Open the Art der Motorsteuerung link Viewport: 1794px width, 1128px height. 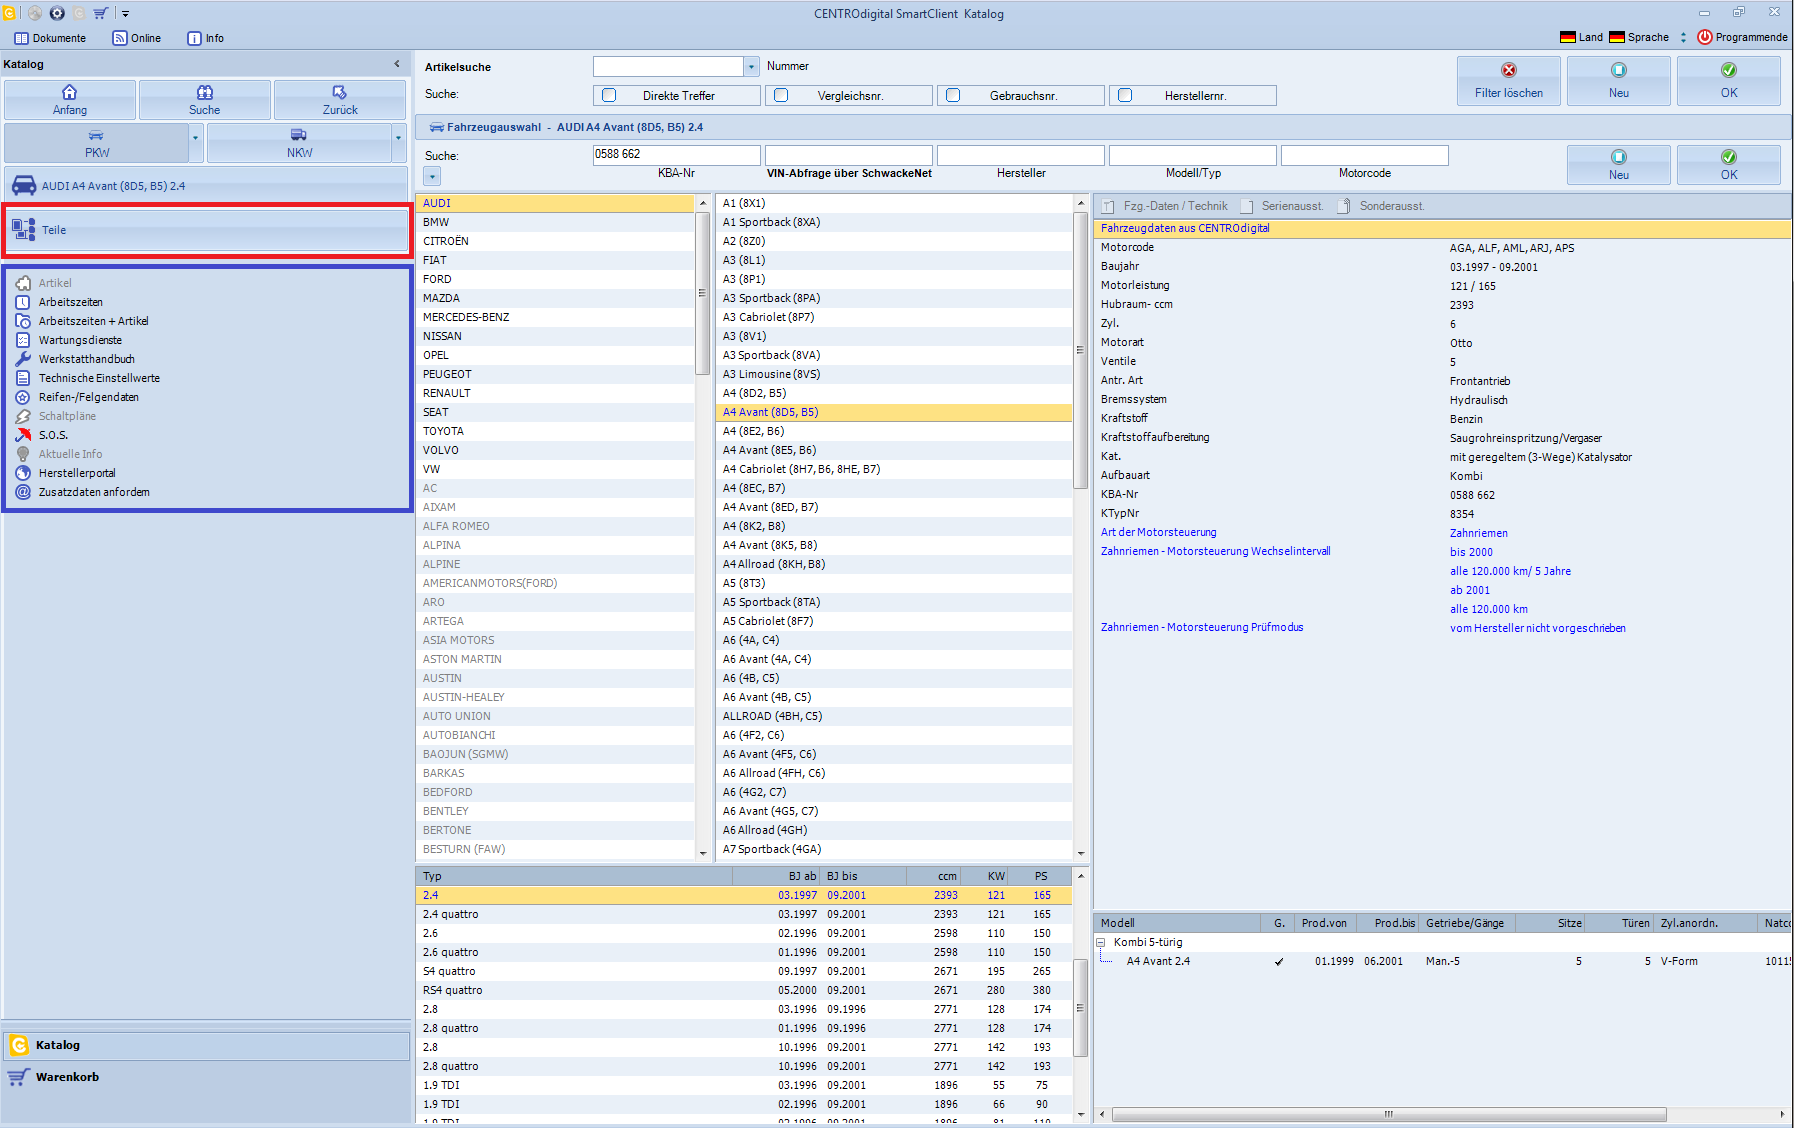1159,532
